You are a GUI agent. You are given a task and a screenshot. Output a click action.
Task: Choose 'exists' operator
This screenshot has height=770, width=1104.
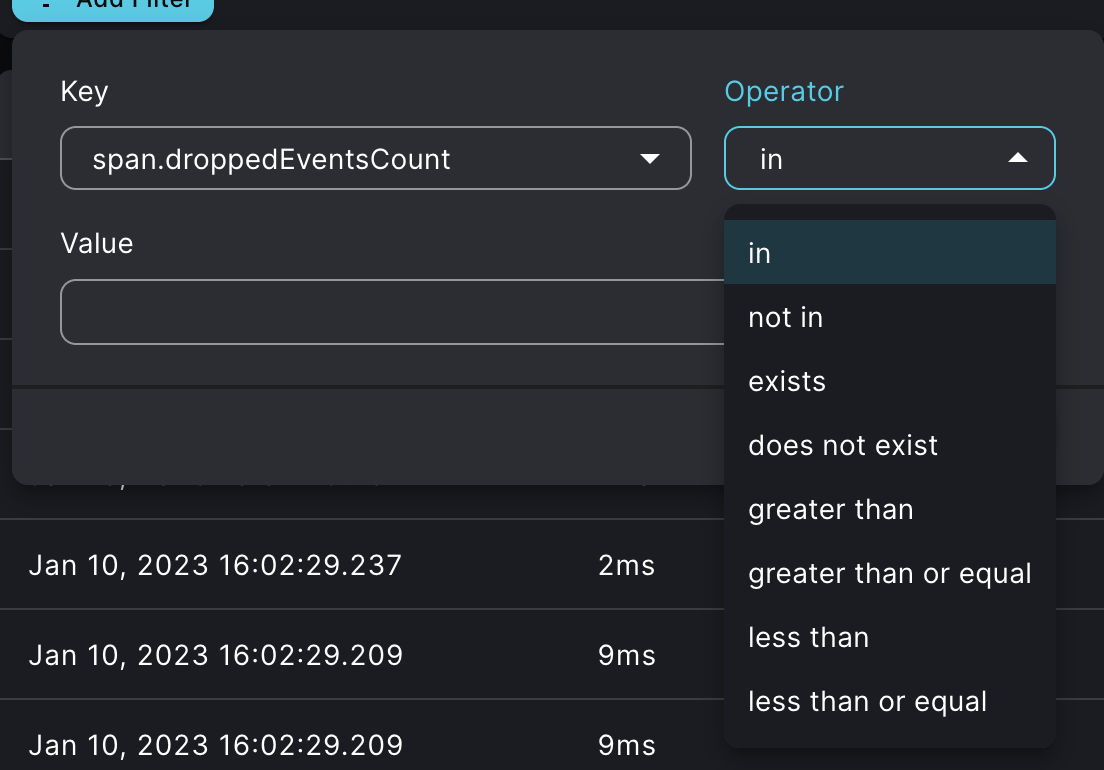pos(889,381)
